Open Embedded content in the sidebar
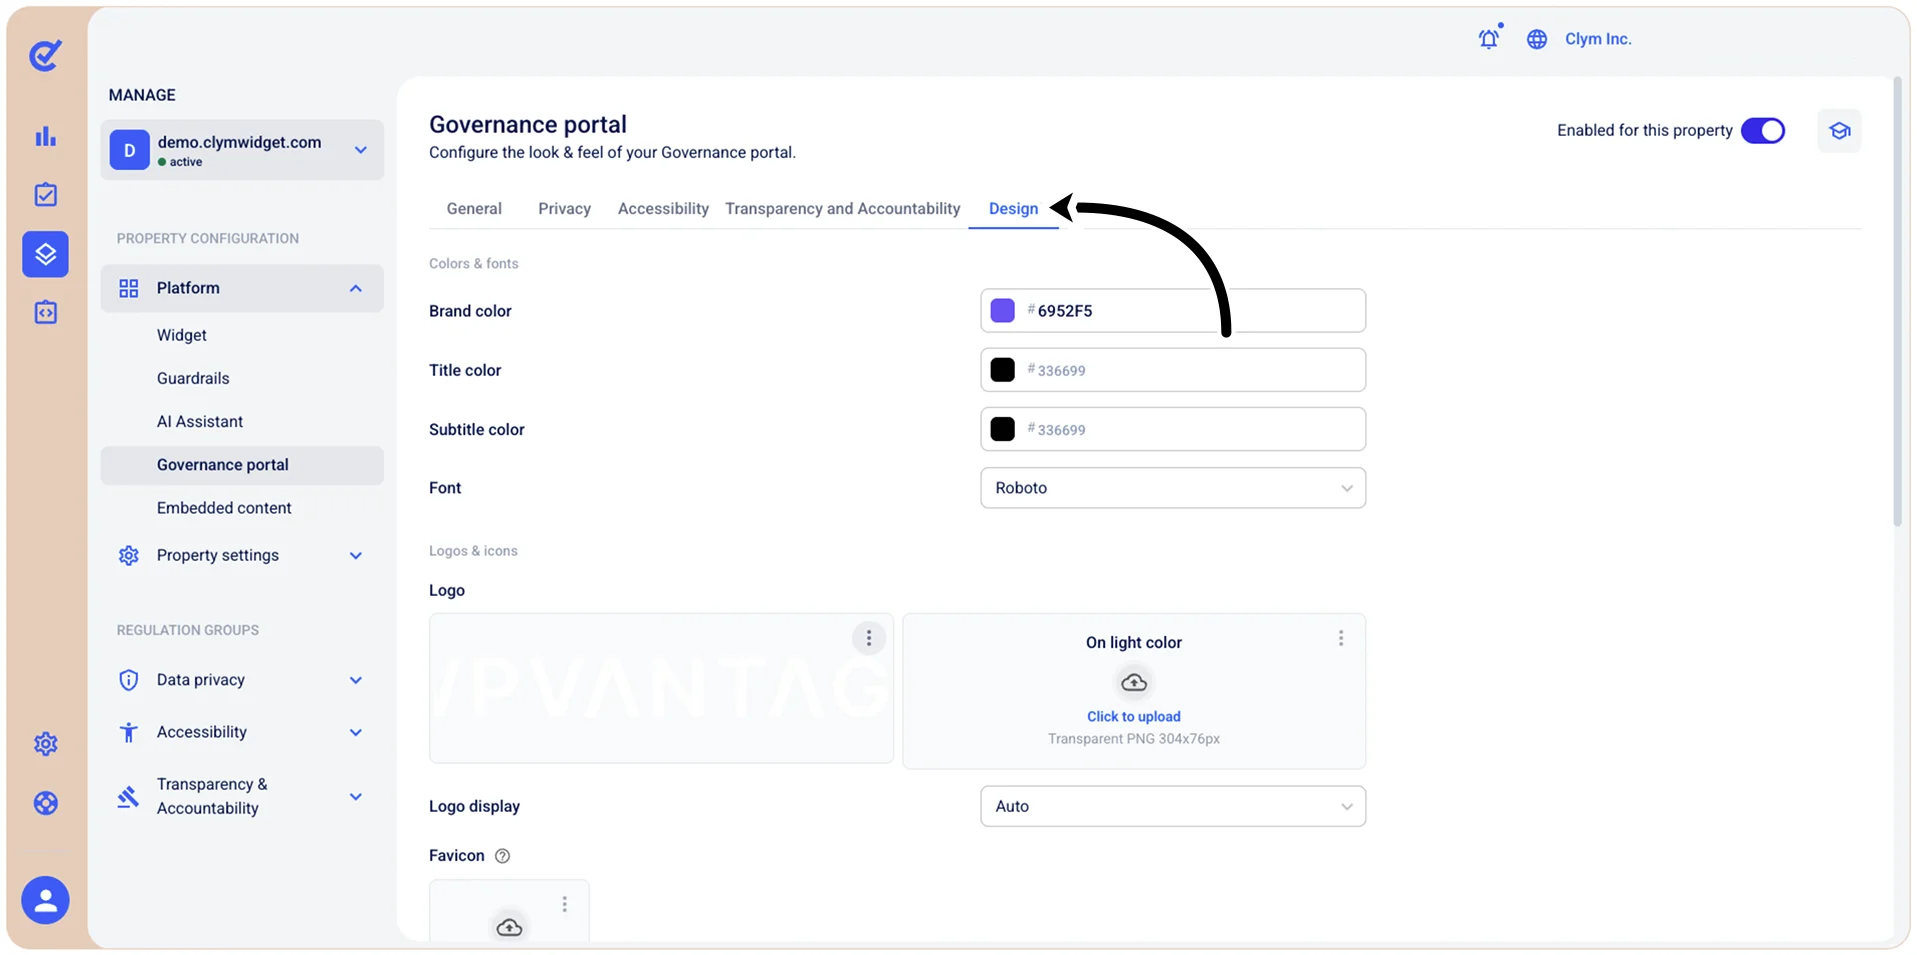Image resolution: width=1917 pixels, height=955 pixels. (224, 508)
